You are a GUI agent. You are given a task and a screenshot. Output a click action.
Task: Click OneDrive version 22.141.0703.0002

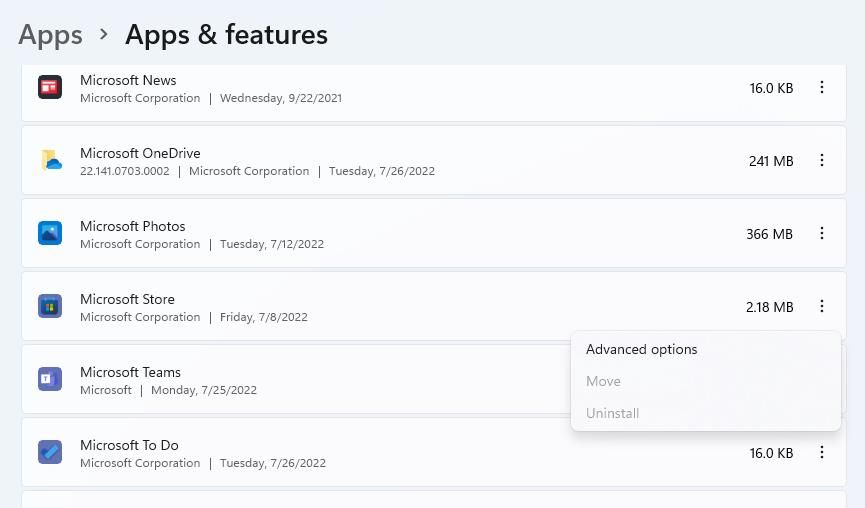(125, 171)
